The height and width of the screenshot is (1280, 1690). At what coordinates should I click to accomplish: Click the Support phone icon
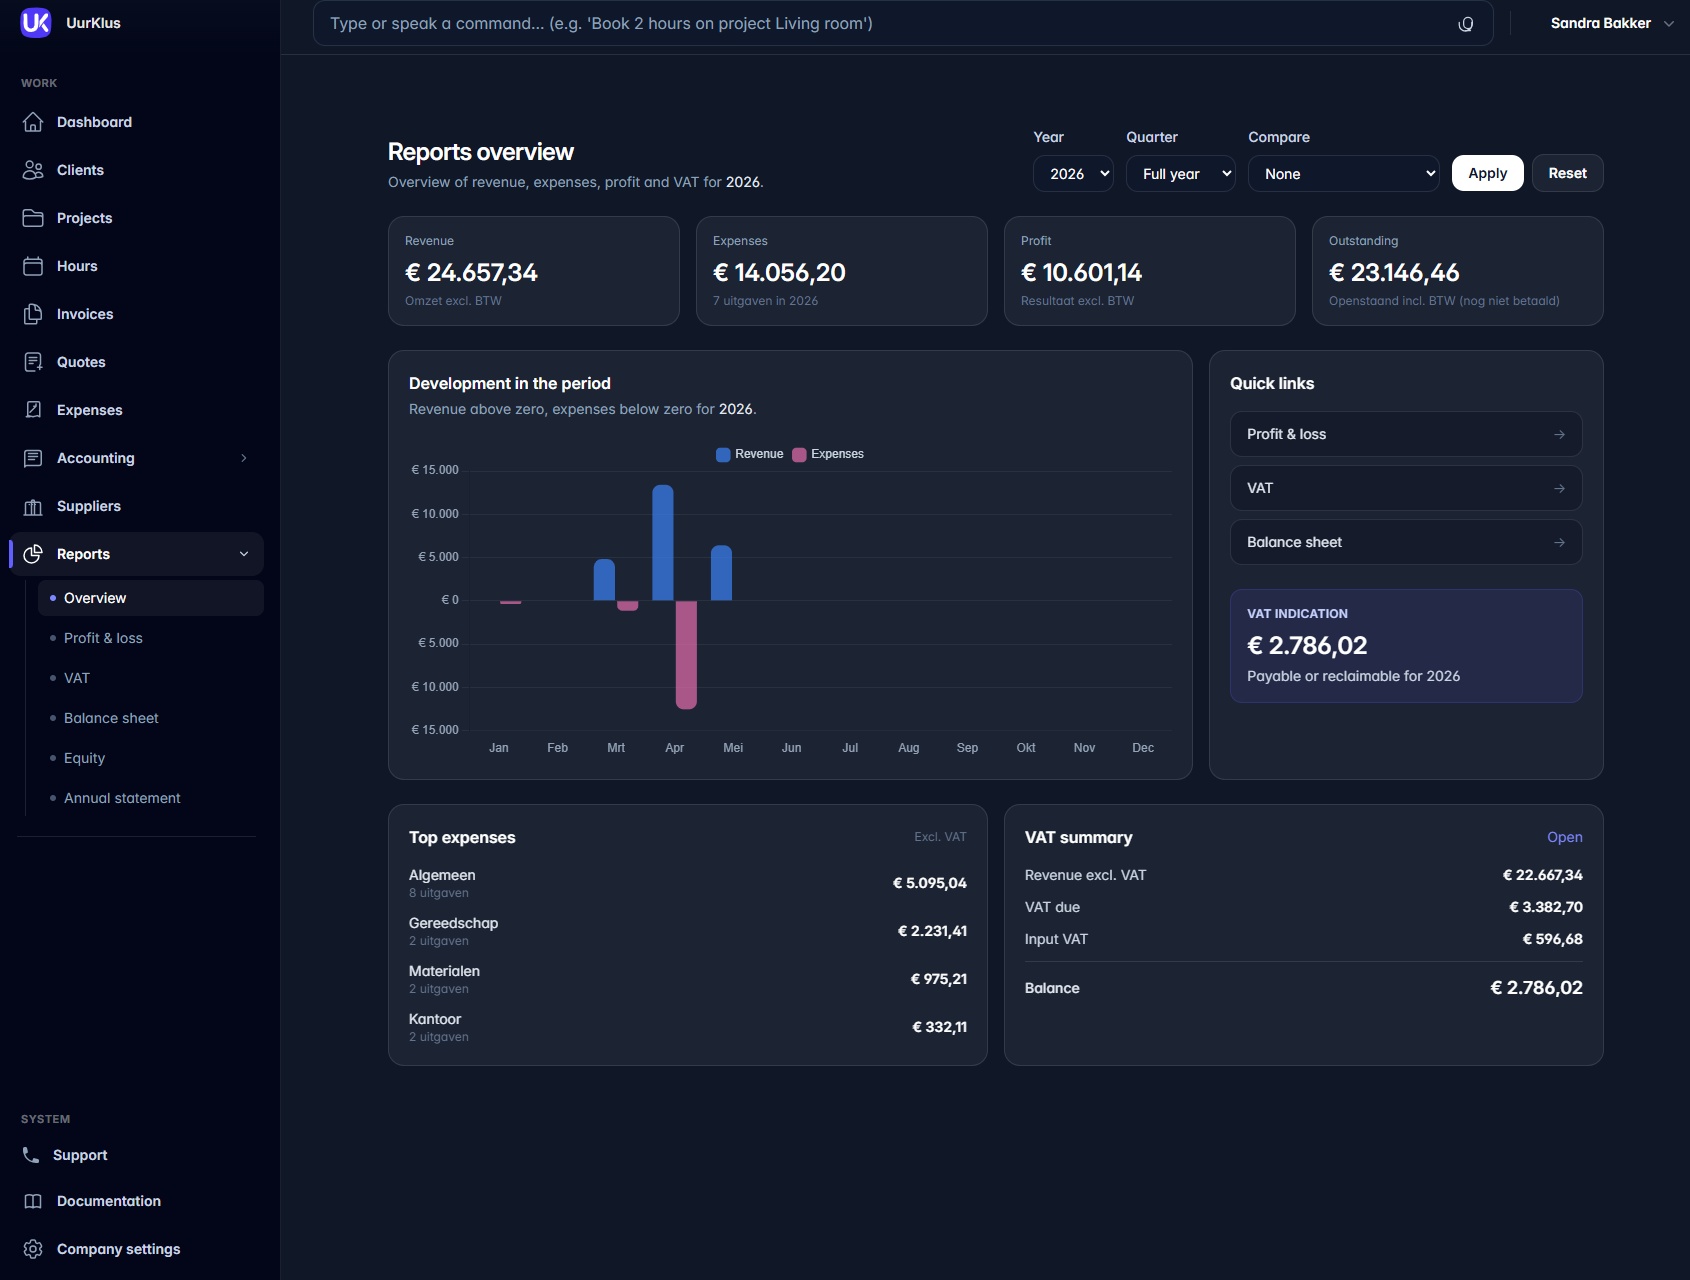(31, 1155)
